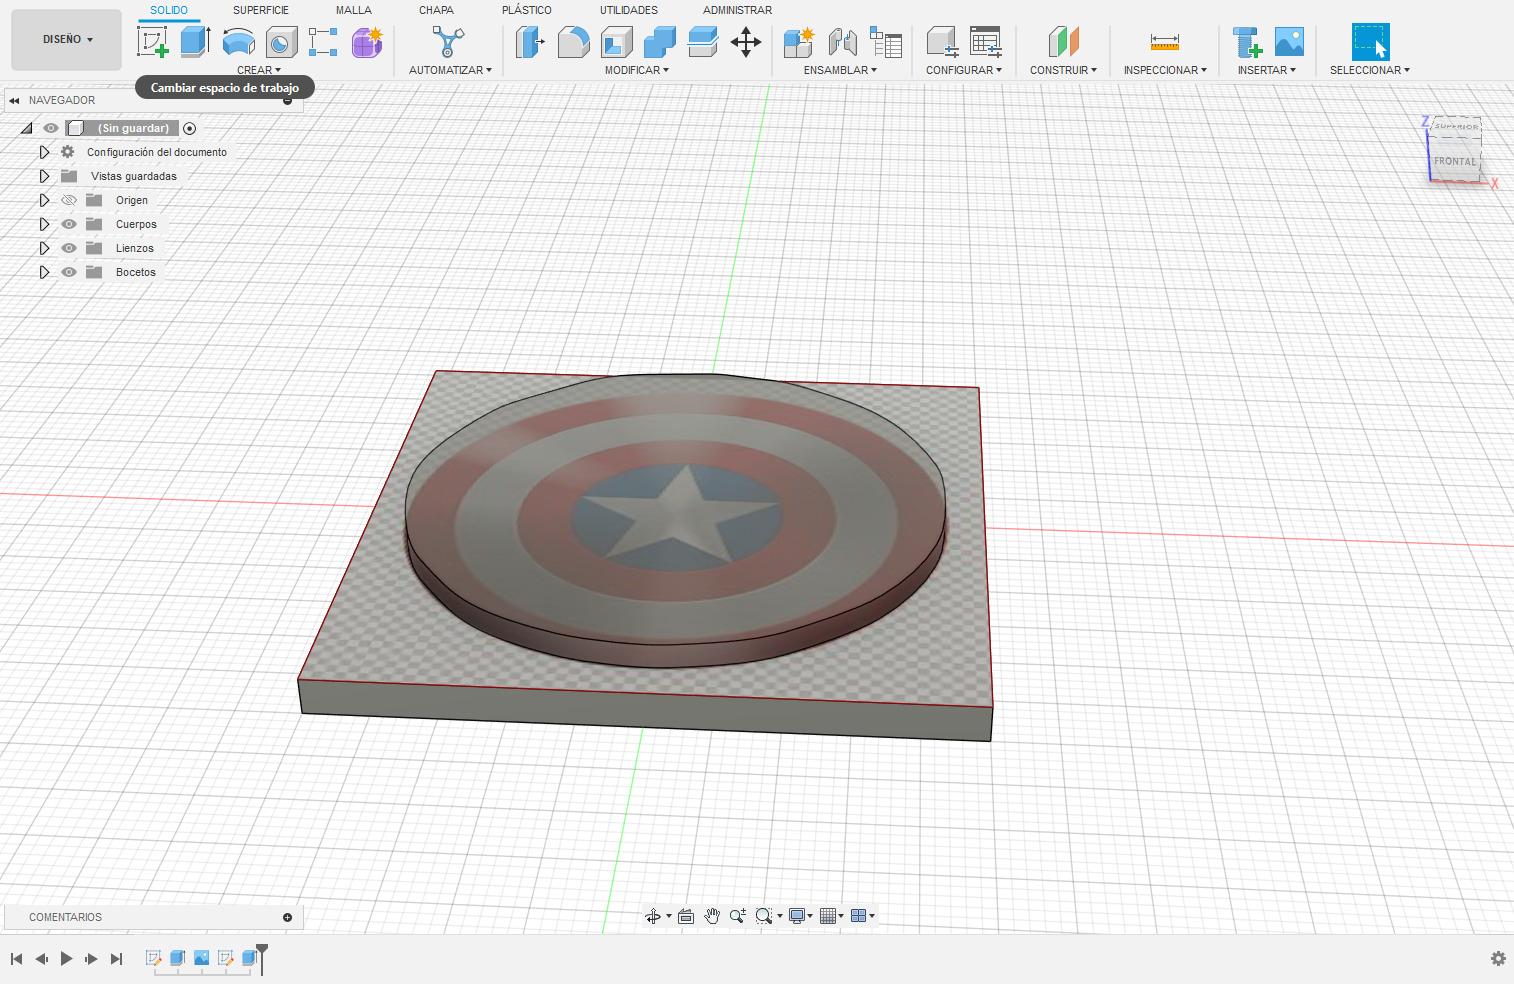
Task: Click the Measure ruler icon
Action: click(1165, 42)
